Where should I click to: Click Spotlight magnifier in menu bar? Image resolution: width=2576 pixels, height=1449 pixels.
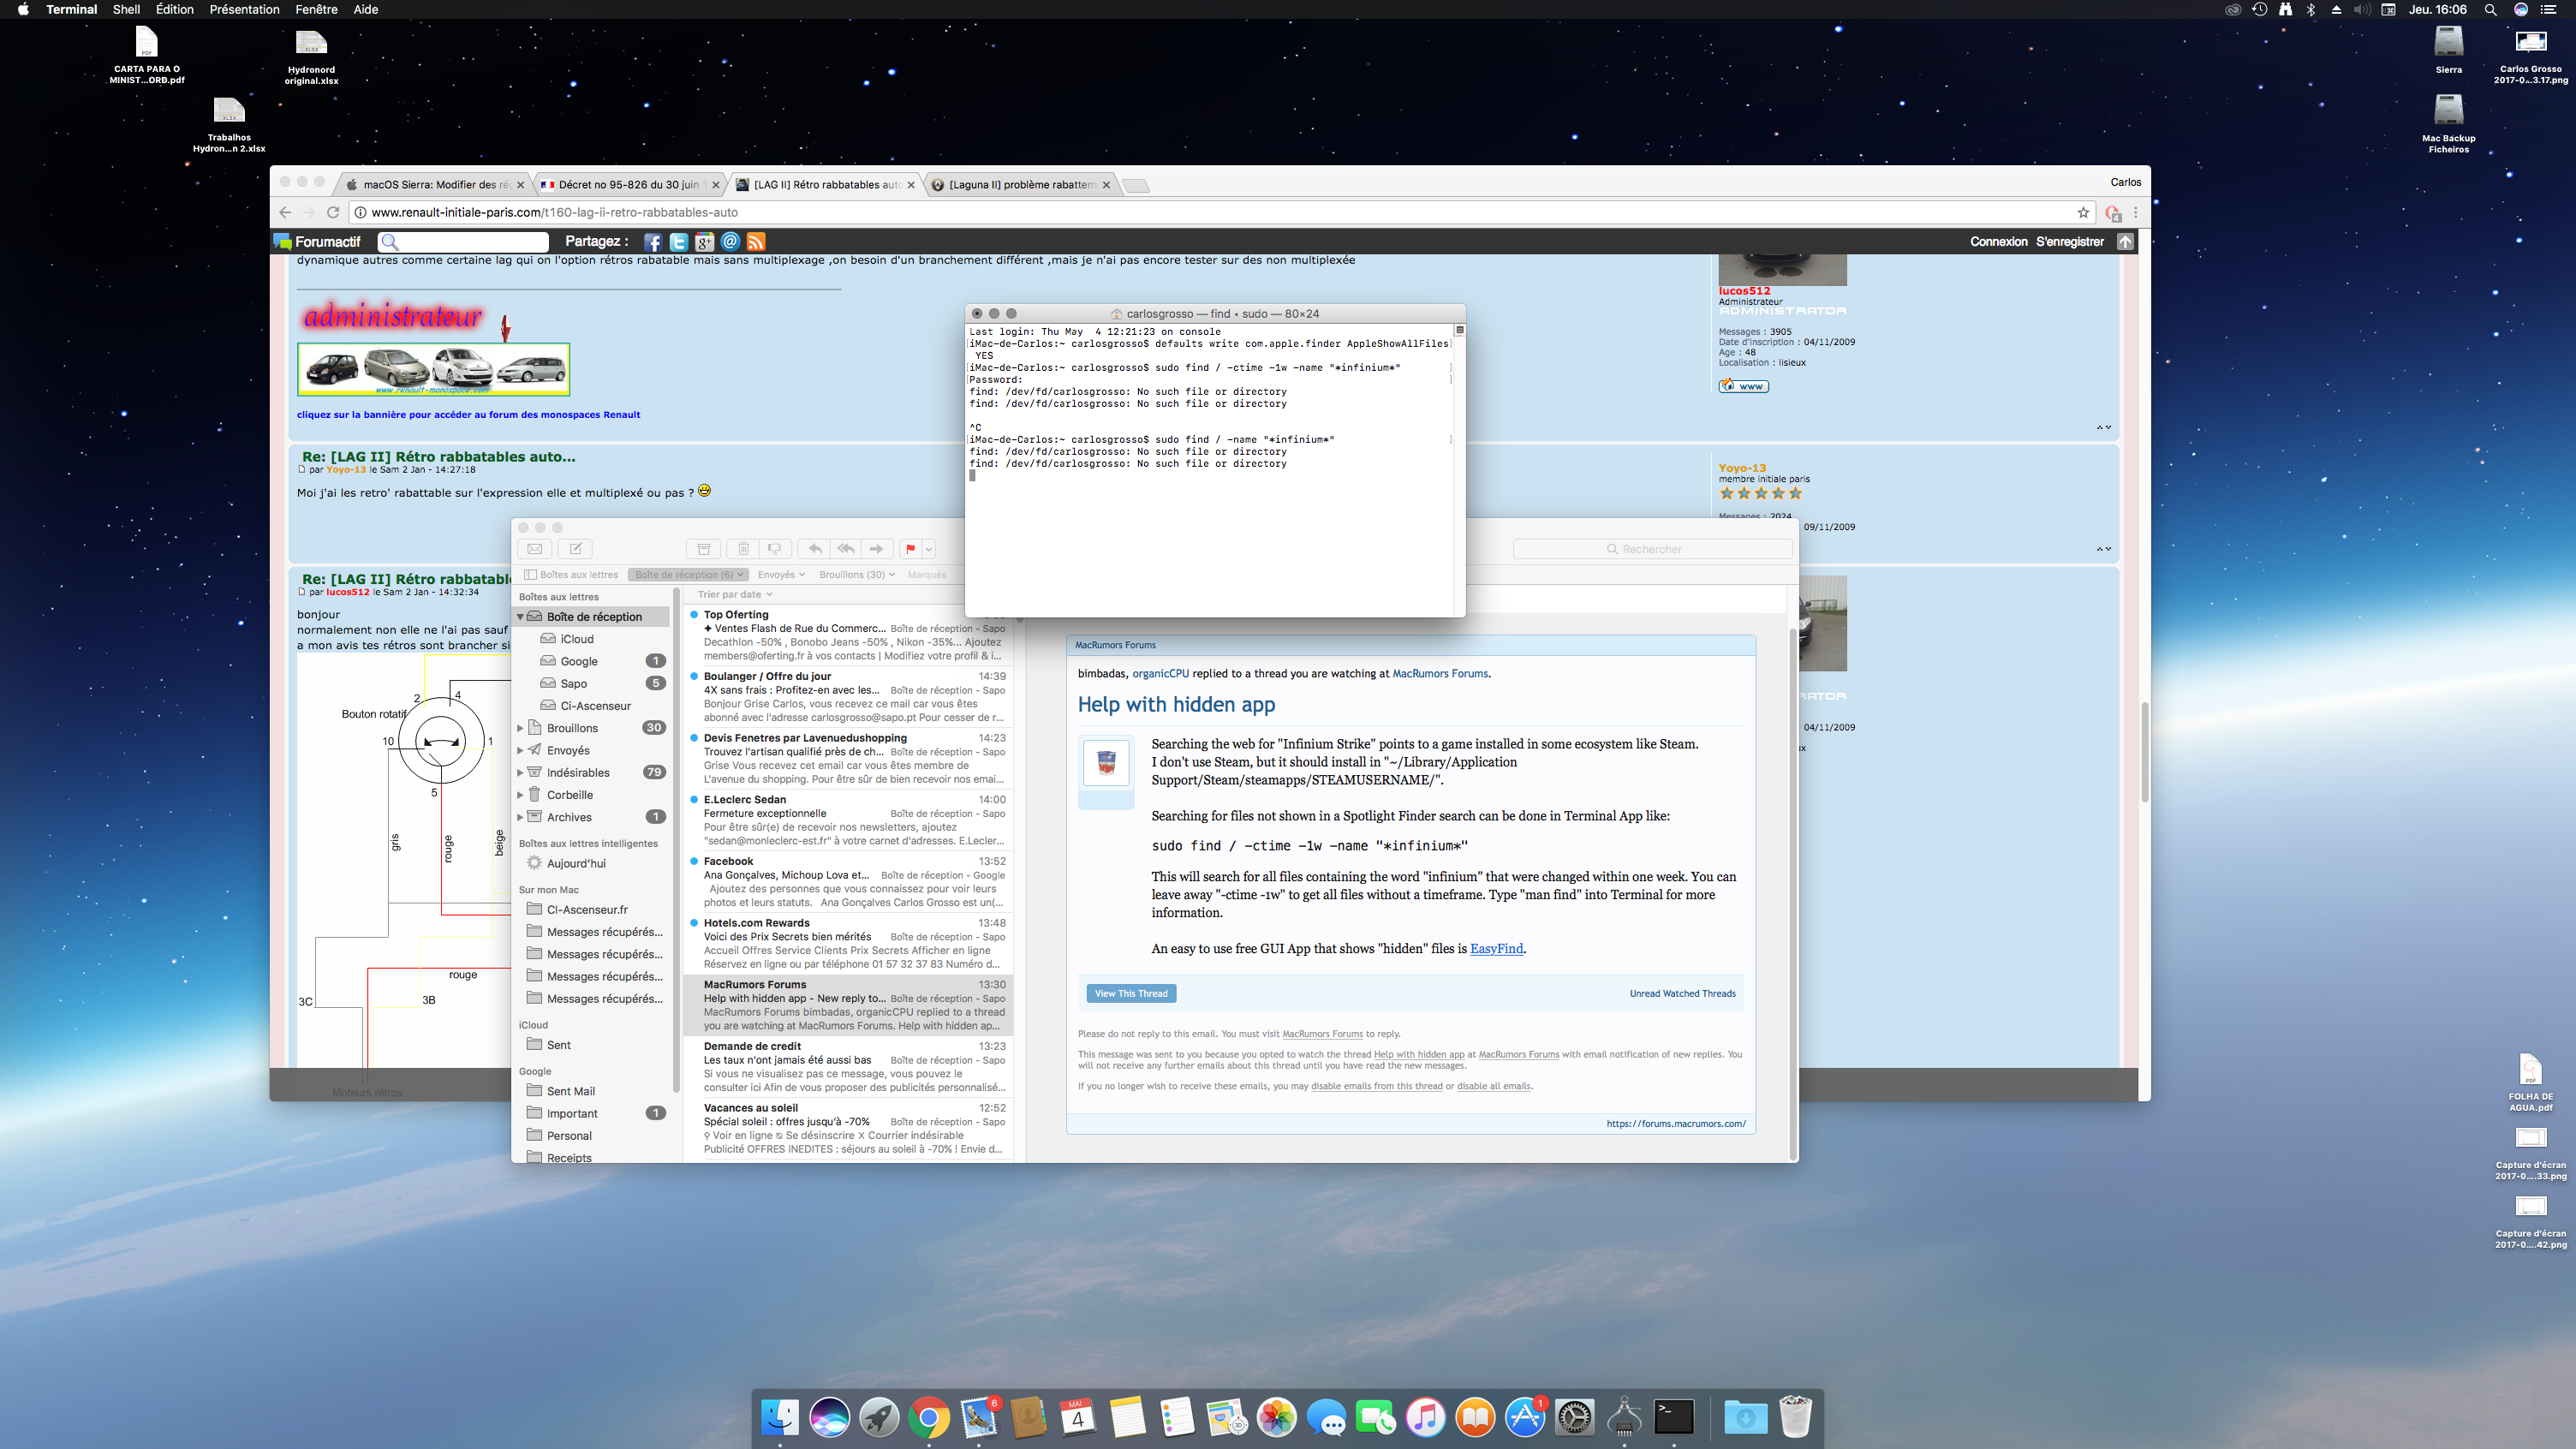coord(2490,9)
